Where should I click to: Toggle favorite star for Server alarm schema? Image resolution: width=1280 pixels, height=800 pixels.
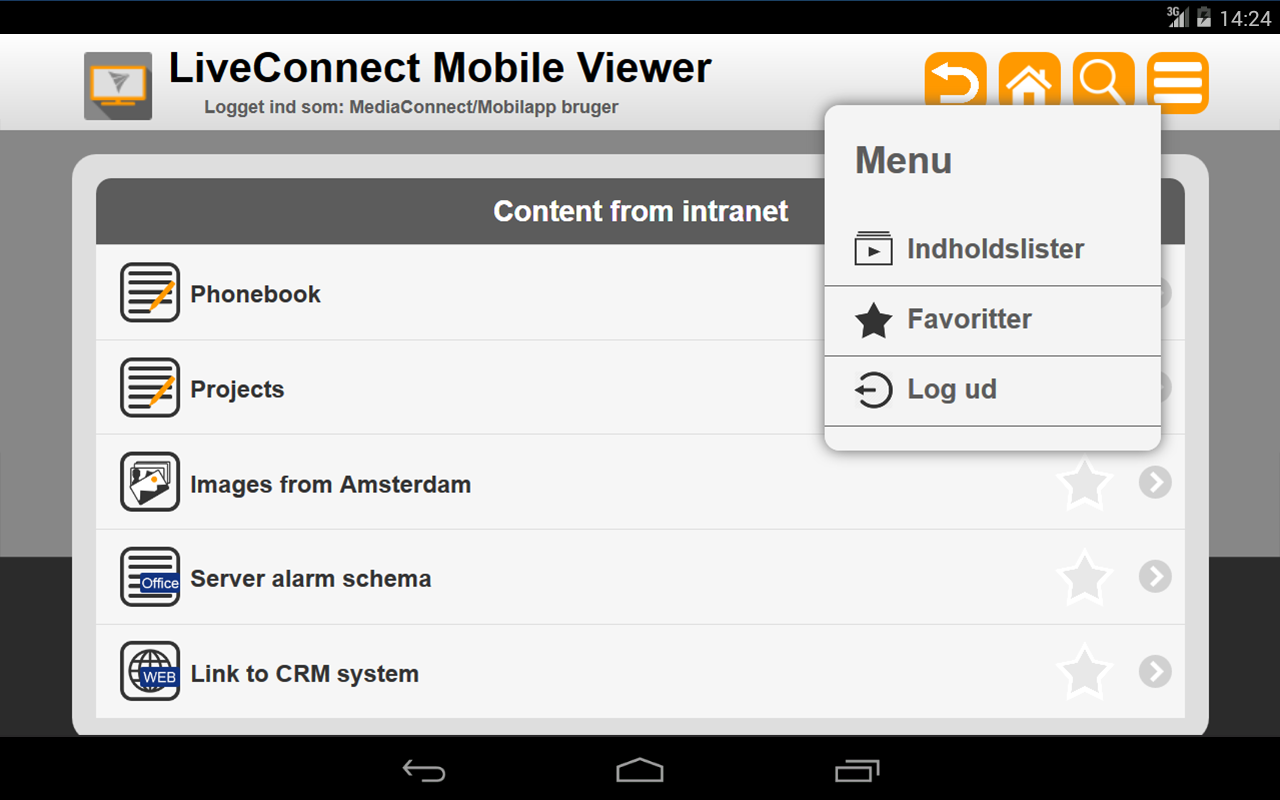click(x=1084, y=577)
